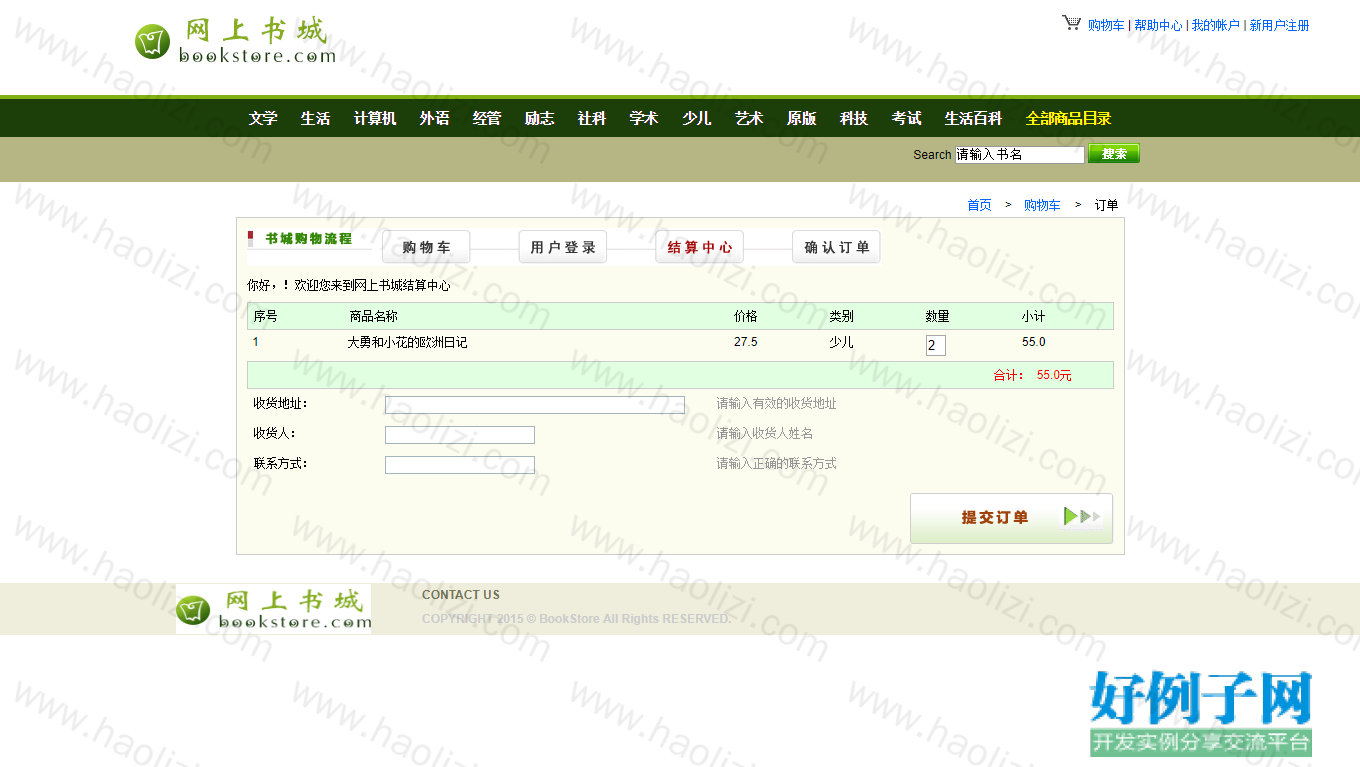Screen dimensions: 1360x767
Task: Click the 价格 column header
Action: coord(746,316)
